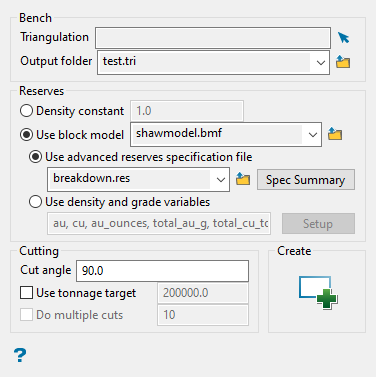The width and height of the screenshot is (376, 377).
Task: Expand the Output folder test.tri dropdown
Action: 321,62
